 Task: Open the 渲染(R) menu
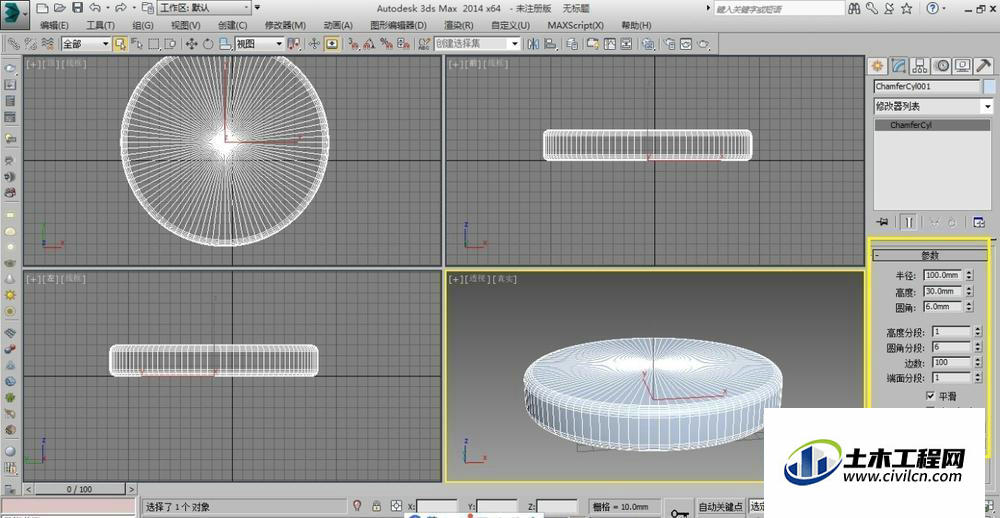coord(459,26)
